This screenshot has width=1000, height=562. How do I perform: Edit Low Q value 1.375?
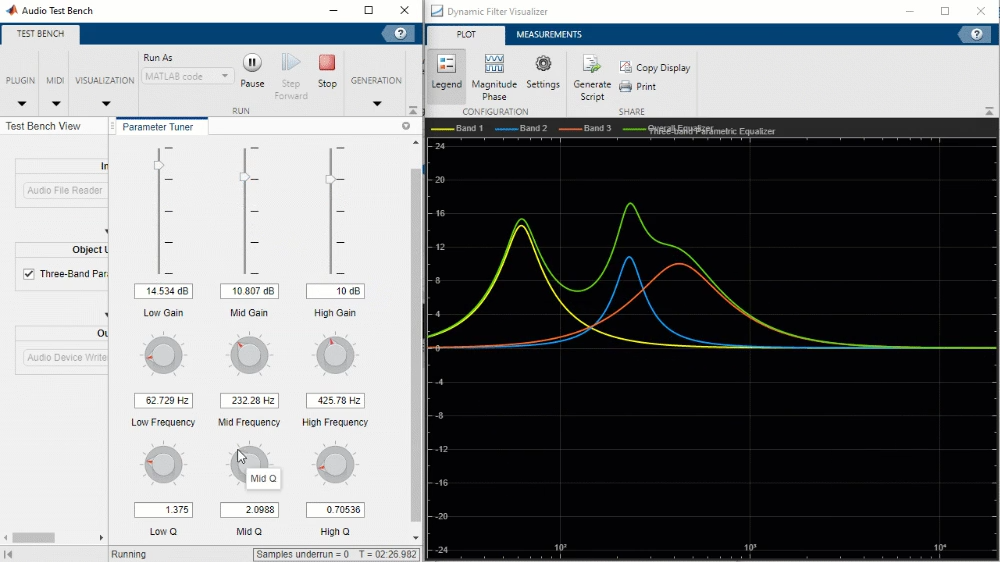163,510
